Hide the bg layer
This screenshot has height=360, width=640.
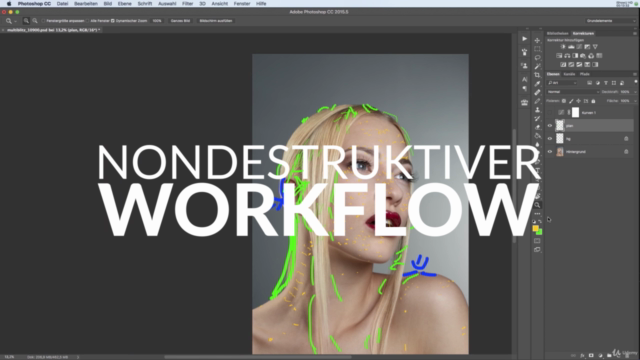pos(550,139)
